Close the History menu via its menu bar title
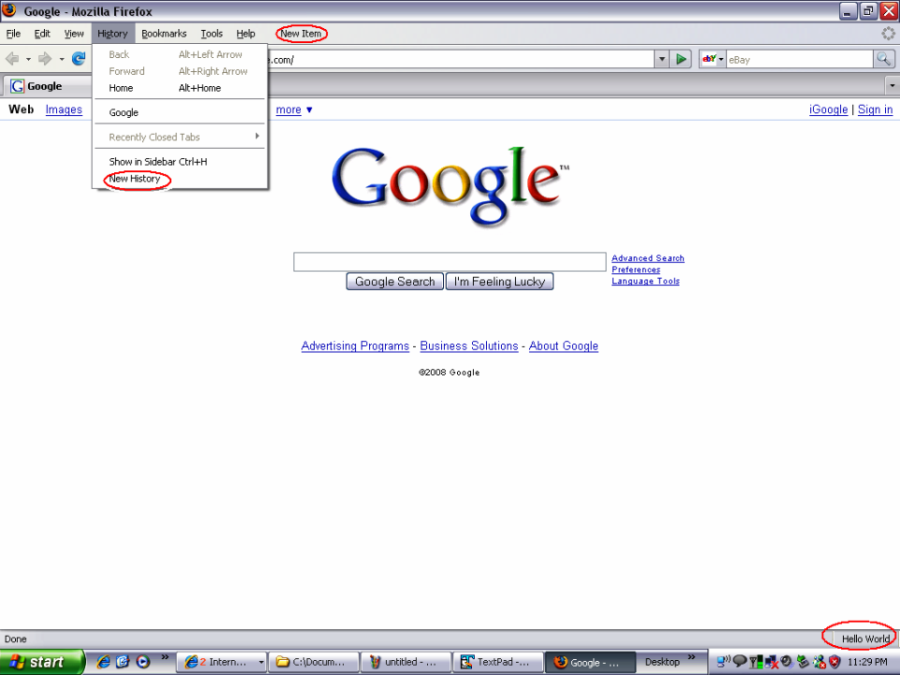Viewport: 900px width, 675px height. [x=112, y=34]
